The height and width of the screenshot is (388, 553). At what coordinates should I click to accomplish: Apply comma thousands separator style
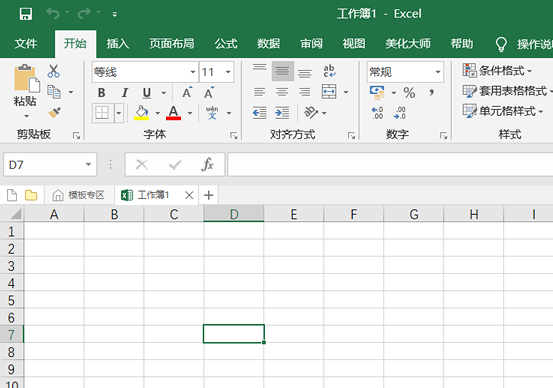431,92
